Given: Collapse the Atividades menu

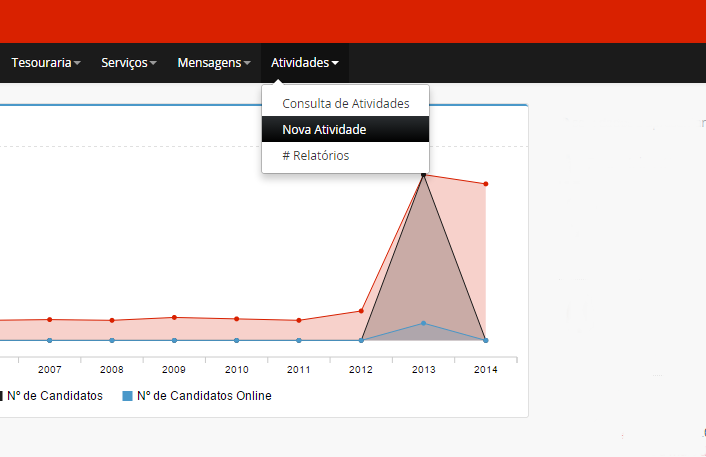Looking at the screenshot, I should coord(304,63).
